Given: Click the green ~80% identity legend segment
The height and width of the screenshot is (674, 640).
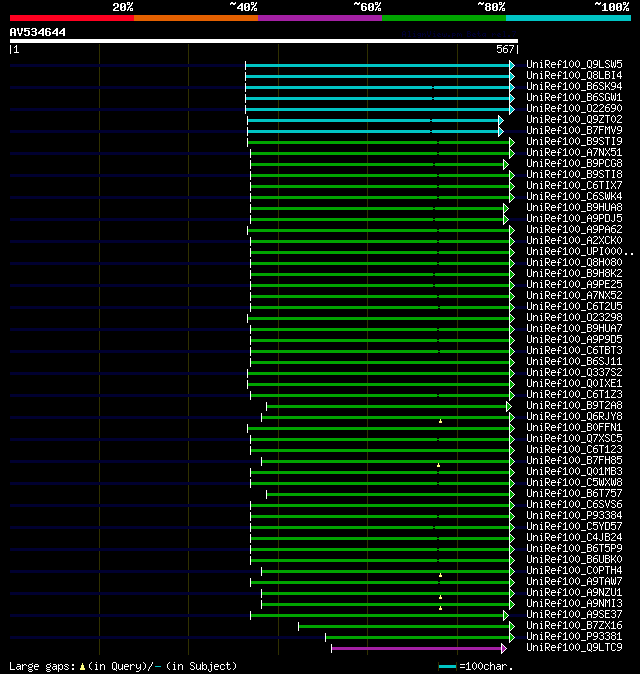Looking at the screenshot, I should (444, 18).
